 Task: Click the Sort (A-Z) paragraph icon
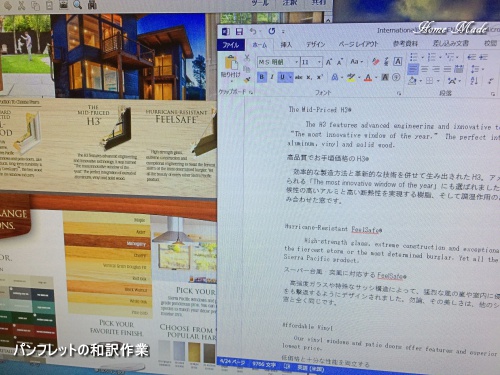click(x=474, y=80)
